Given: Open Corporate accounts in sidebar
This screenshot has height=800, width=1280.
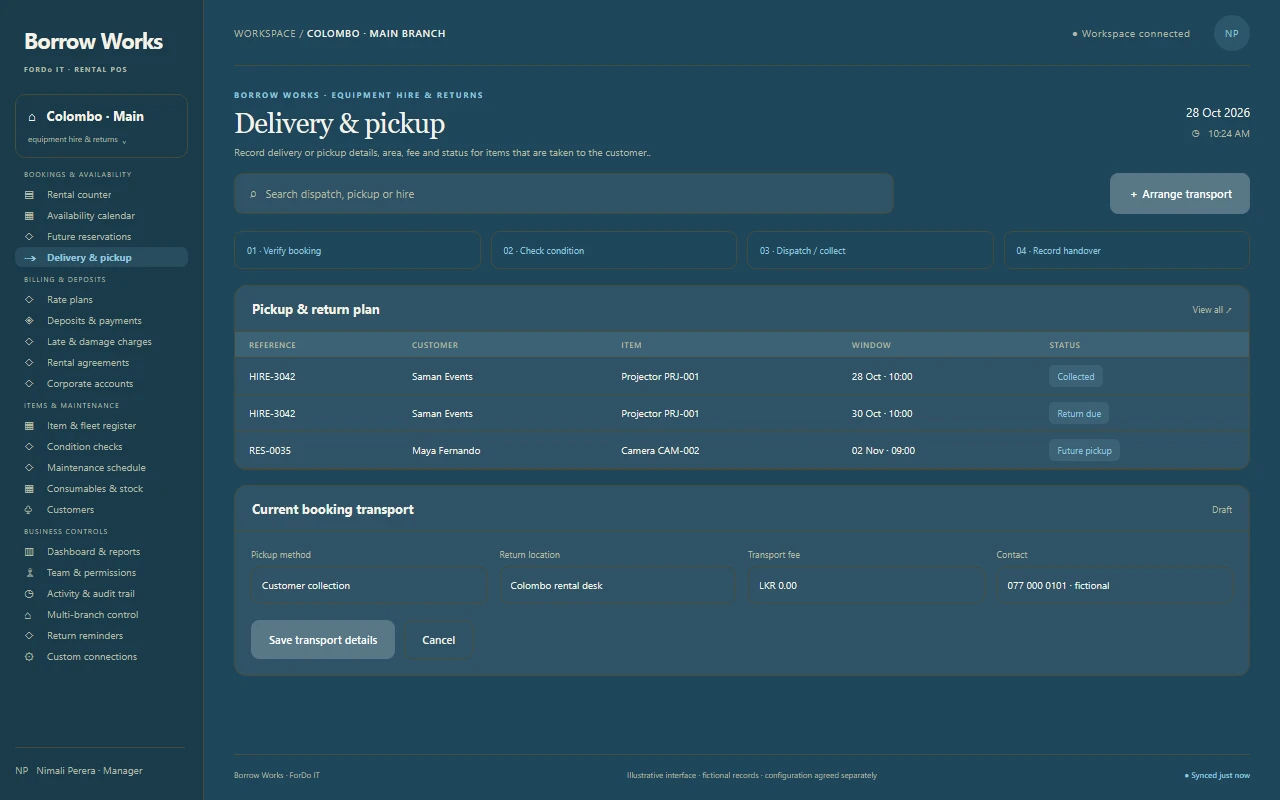Looking at the screenshot, I should 101,384.
